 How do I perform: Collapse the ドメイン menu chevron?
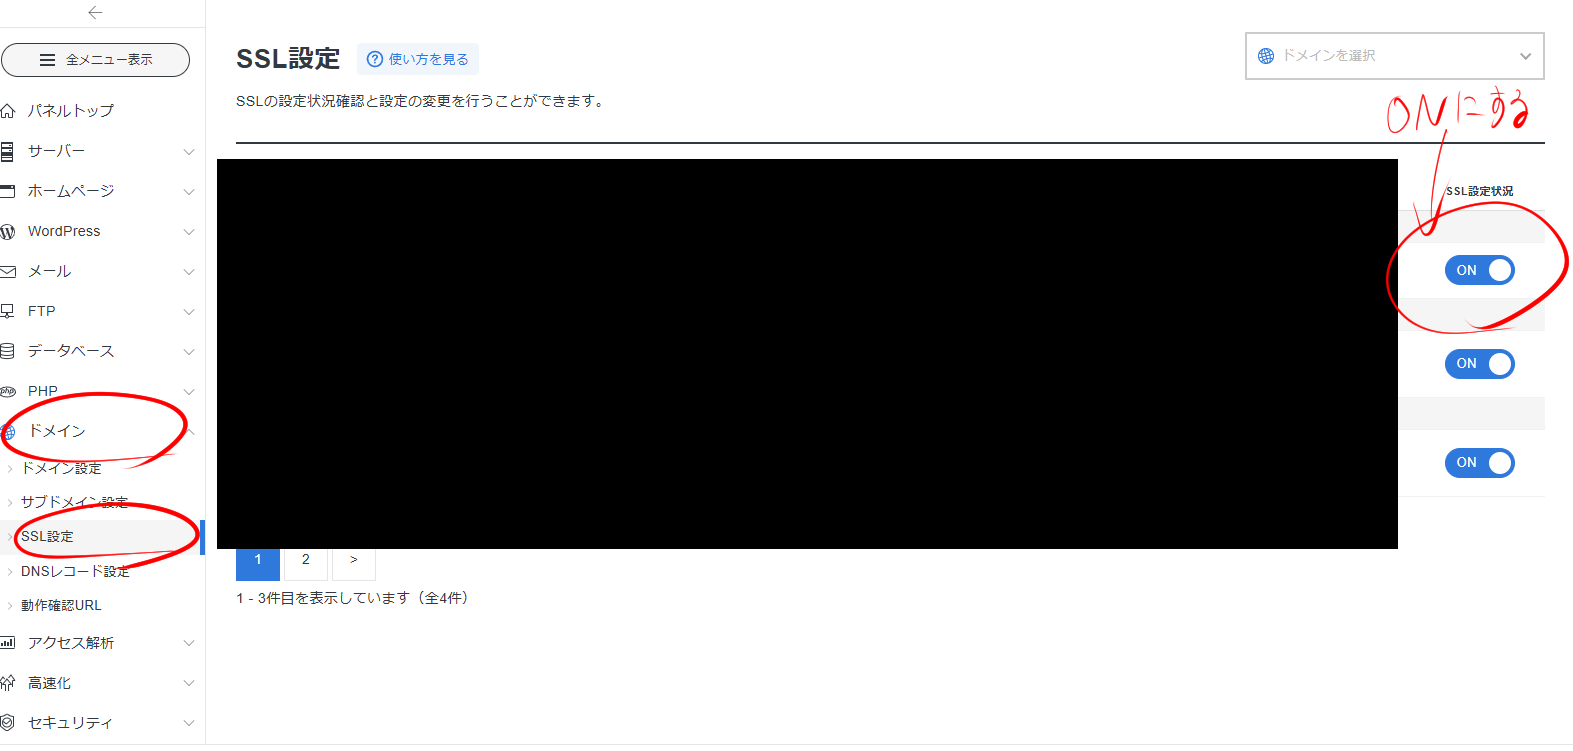[189, 431]
